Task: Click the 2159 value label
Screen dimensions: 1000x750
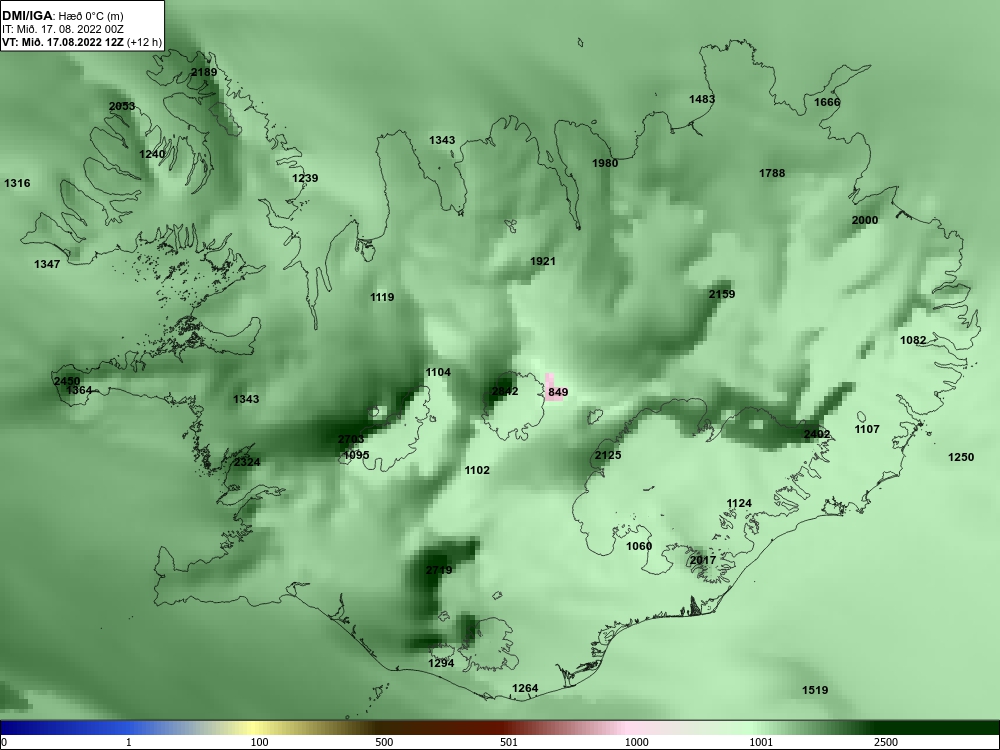Action: tap(722, 294)
